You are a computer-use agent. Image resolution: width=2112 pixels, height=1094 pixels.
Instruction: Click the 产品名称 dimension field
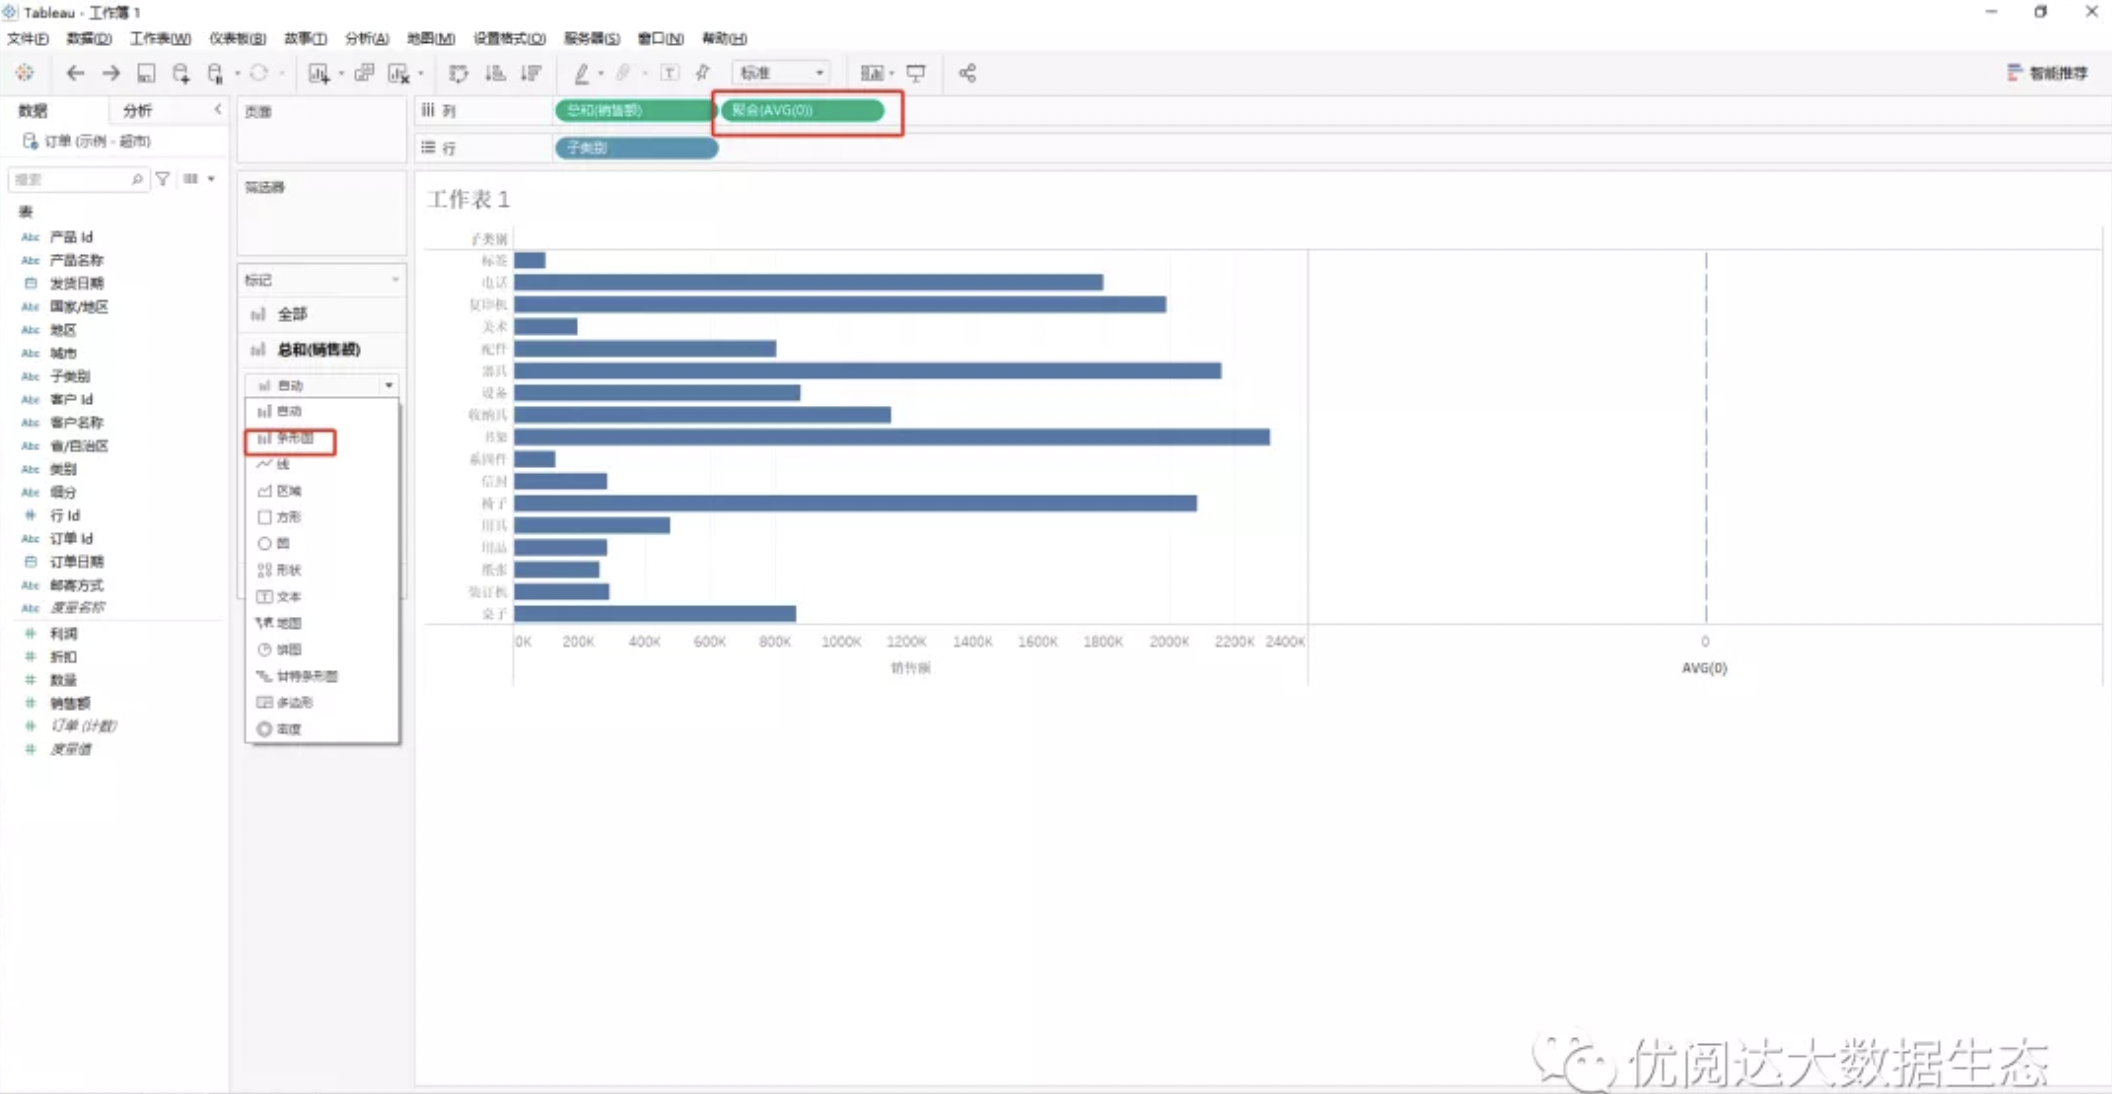point(77,260)
